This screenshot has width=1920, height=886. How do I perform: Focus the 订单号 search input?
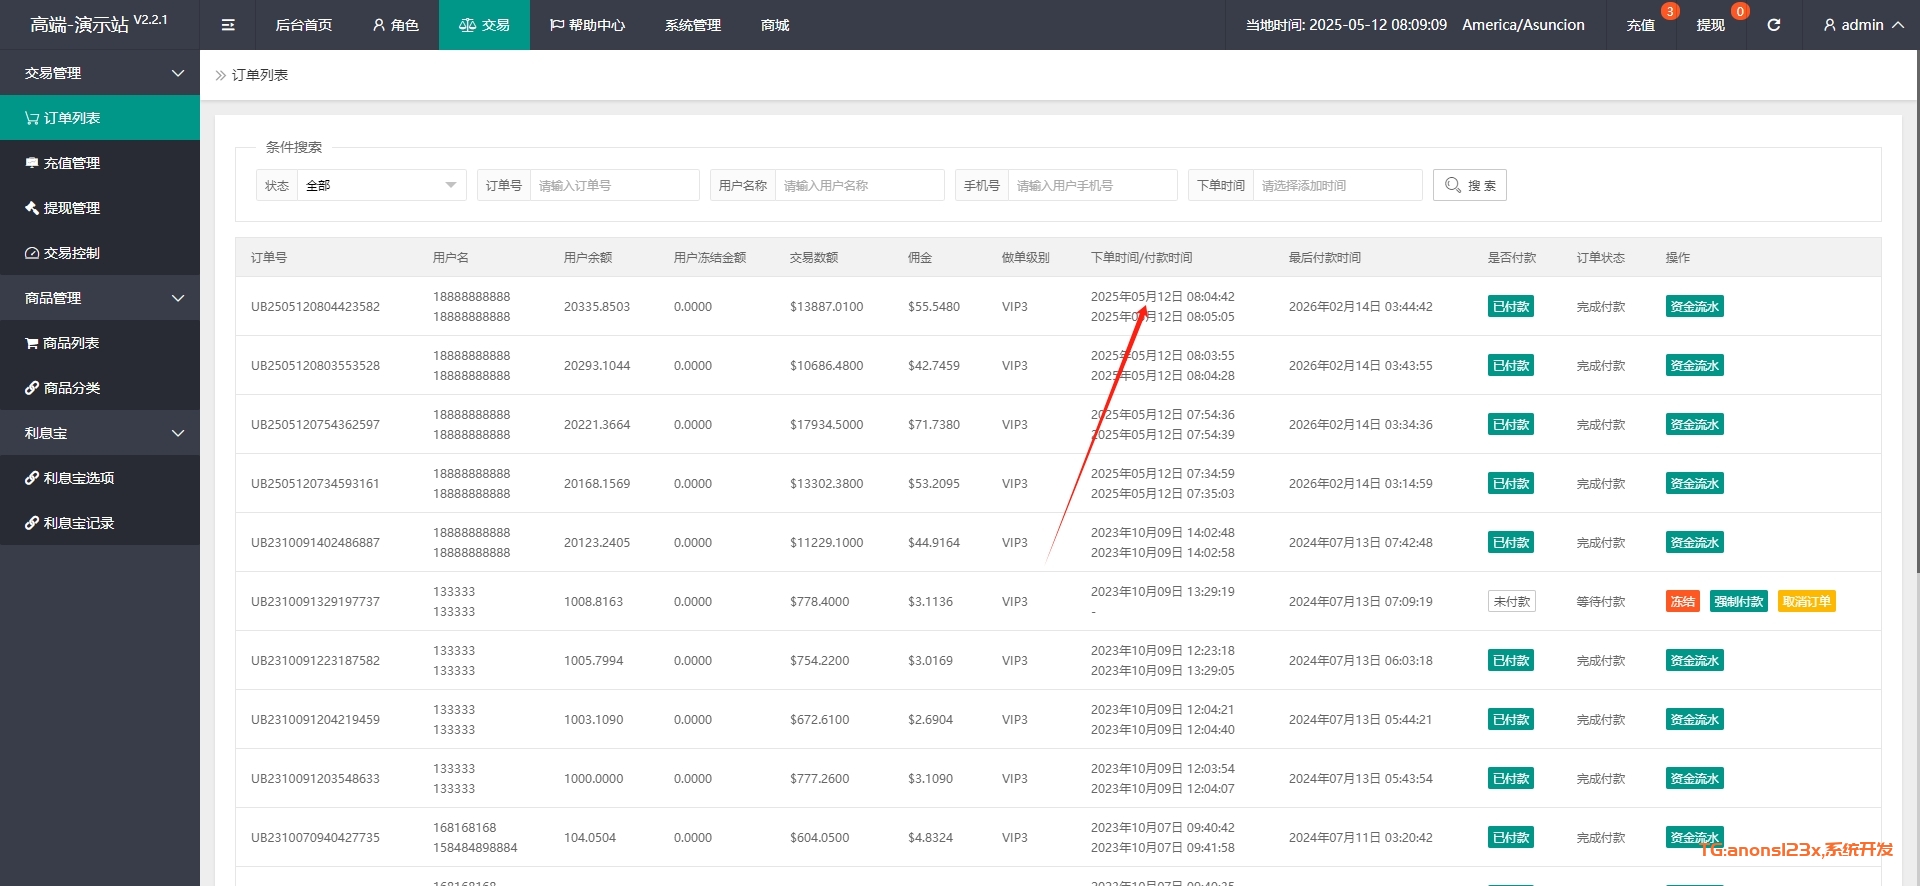pyautogui.click(x=614, y=185)
